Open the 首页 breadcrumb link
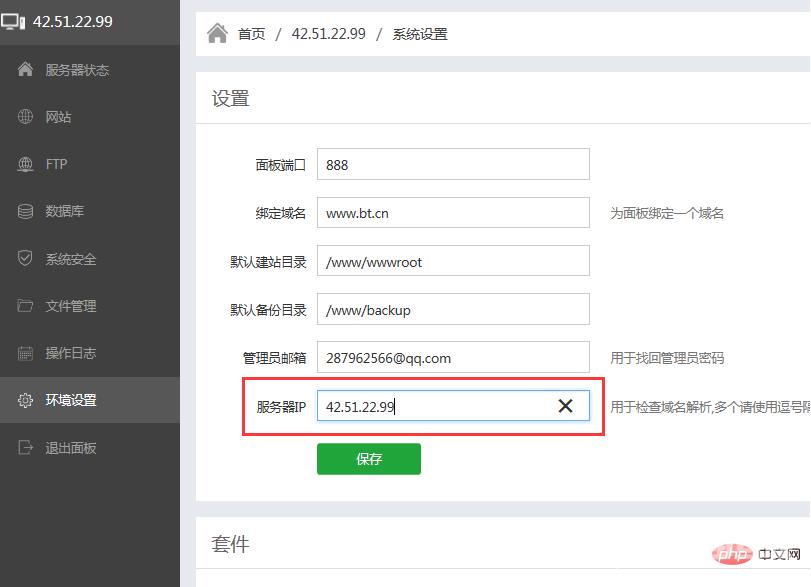811x587 pixels. click(251, 34)
